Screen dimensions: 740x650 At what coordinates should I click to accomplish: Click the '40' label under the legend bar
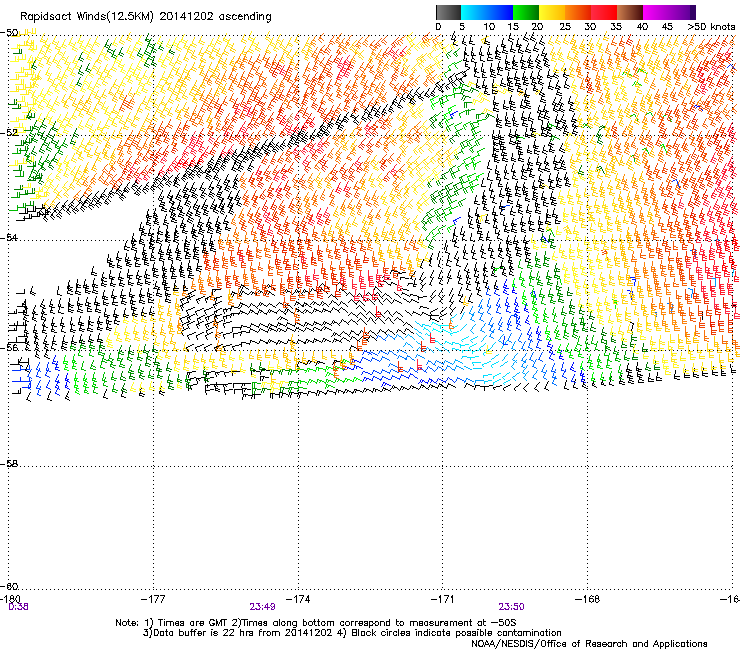click(642, 27)
